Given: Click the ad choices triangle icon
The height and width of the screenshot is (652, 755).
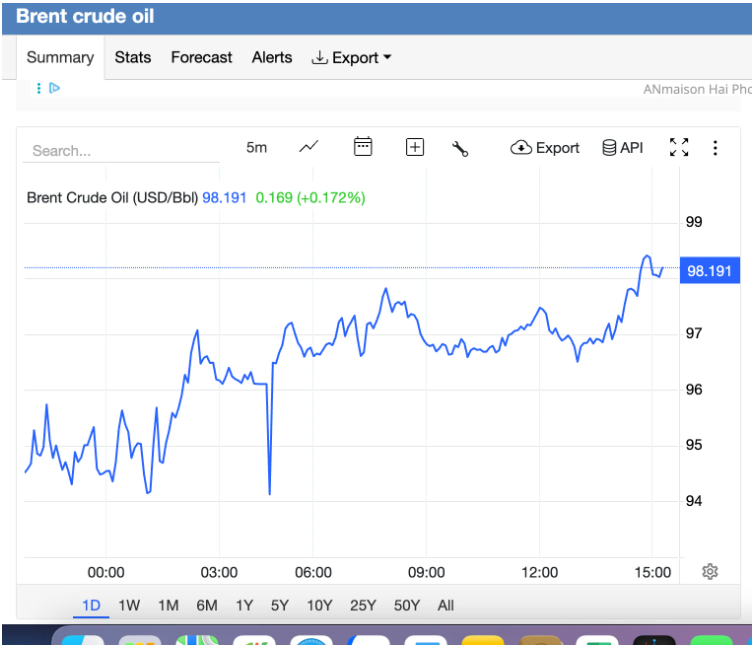Looking at the screenshot, I should 55,88.
